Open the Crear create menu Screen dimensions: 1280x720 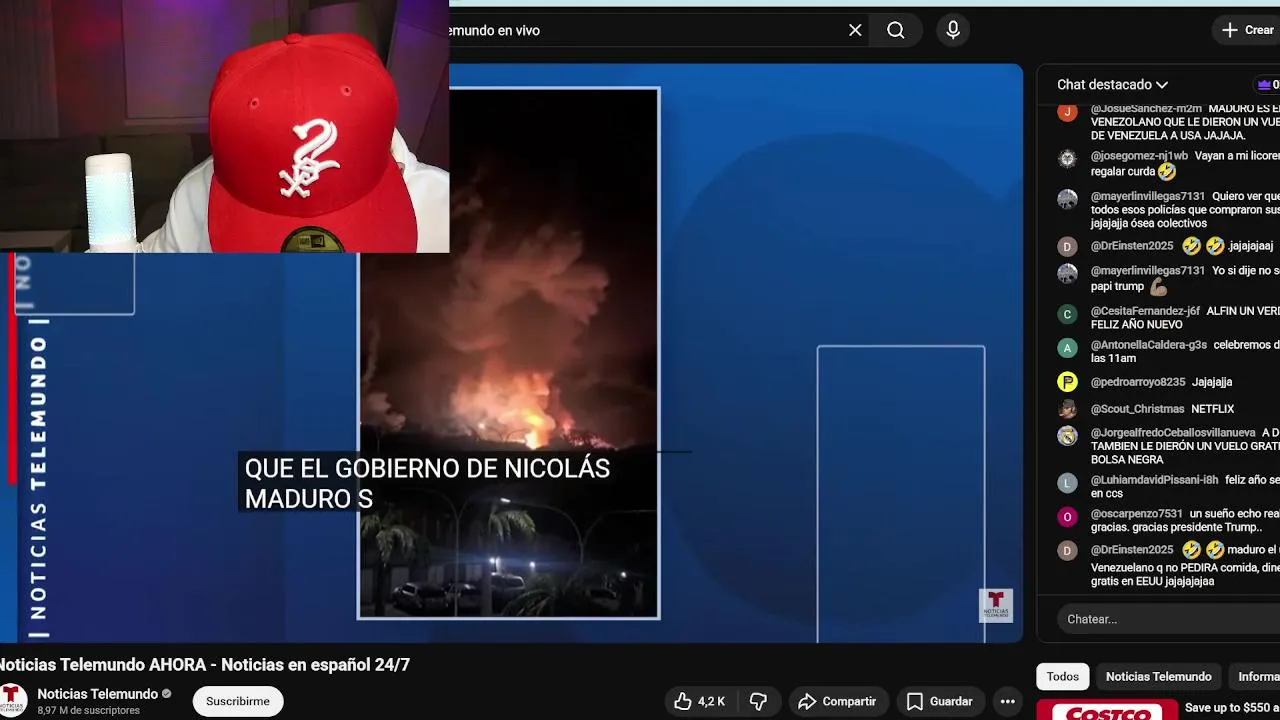pos(1246,30)
